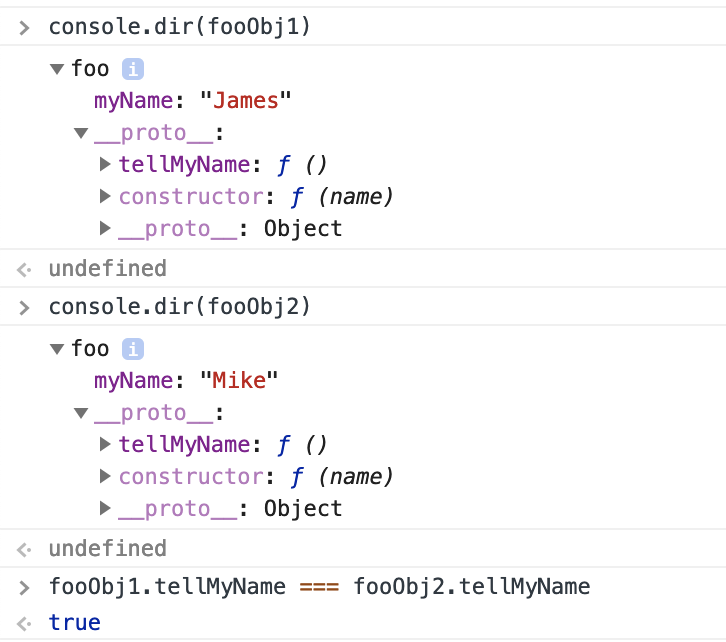Screen dimensions: 726x642
Task: Select the myName "James" property value
Action: [245, 101]
